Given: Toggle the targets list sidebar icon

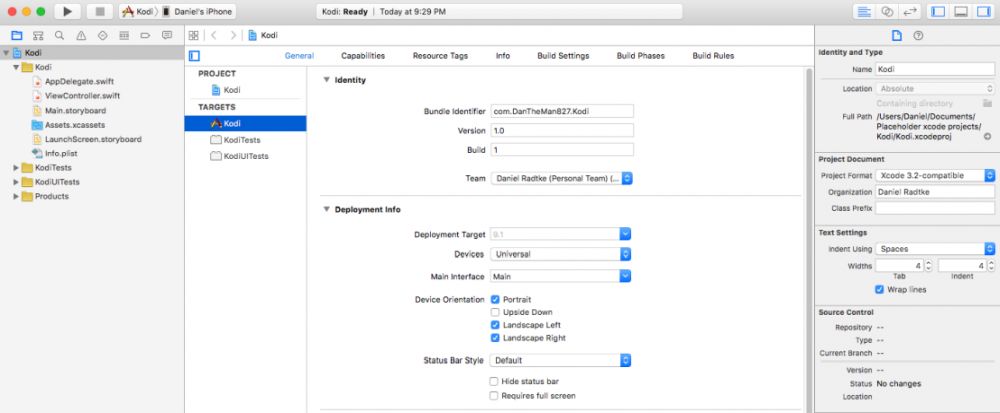Looking at the screenshot, I should 194,56.
